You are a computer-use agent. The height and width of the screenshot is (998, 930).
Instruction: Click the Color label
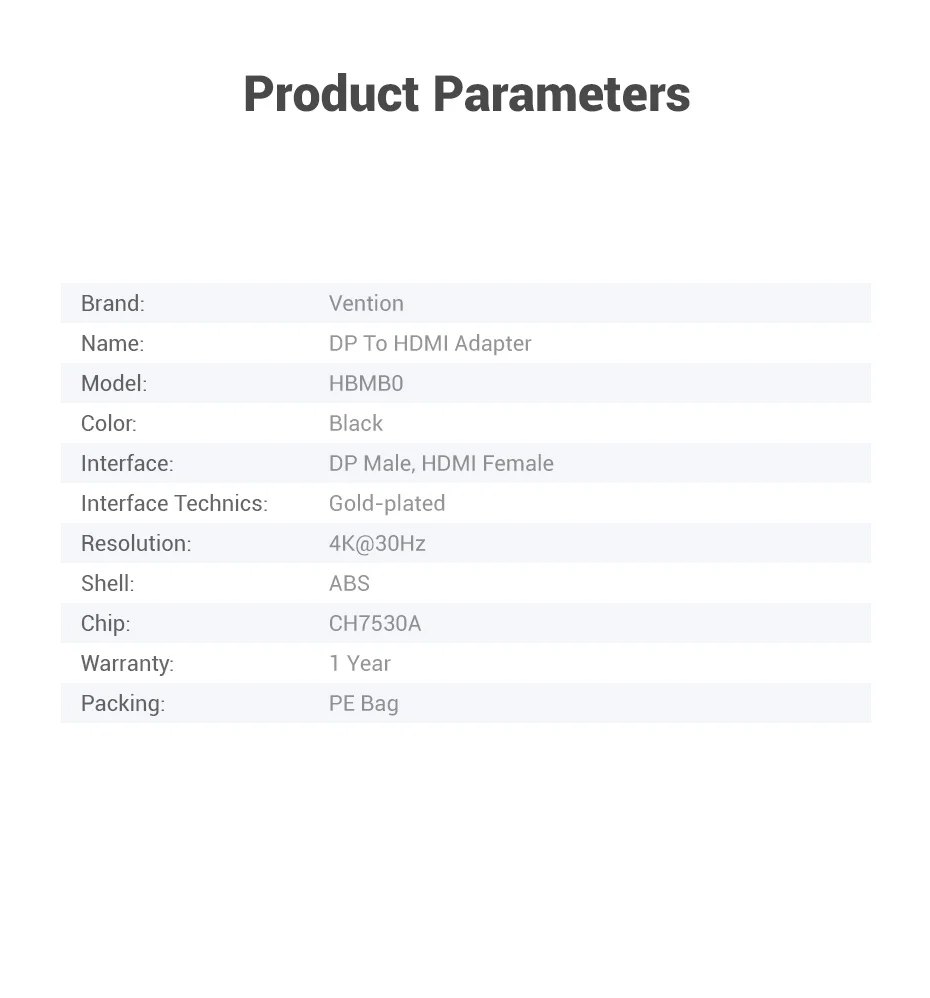[x=108, y=423]
